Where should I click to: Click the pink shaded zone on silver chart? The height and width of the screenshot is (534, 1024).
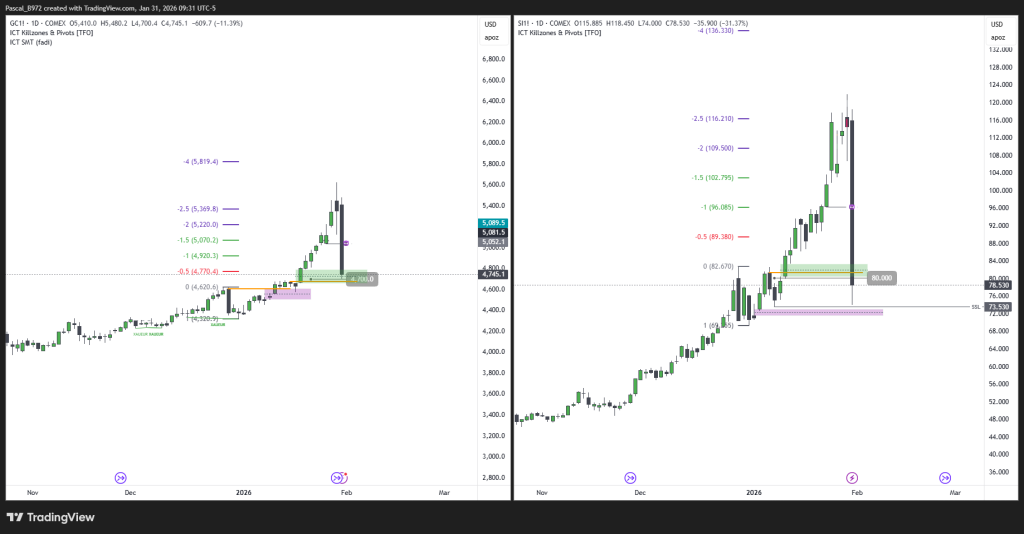[x=818, y=313]
